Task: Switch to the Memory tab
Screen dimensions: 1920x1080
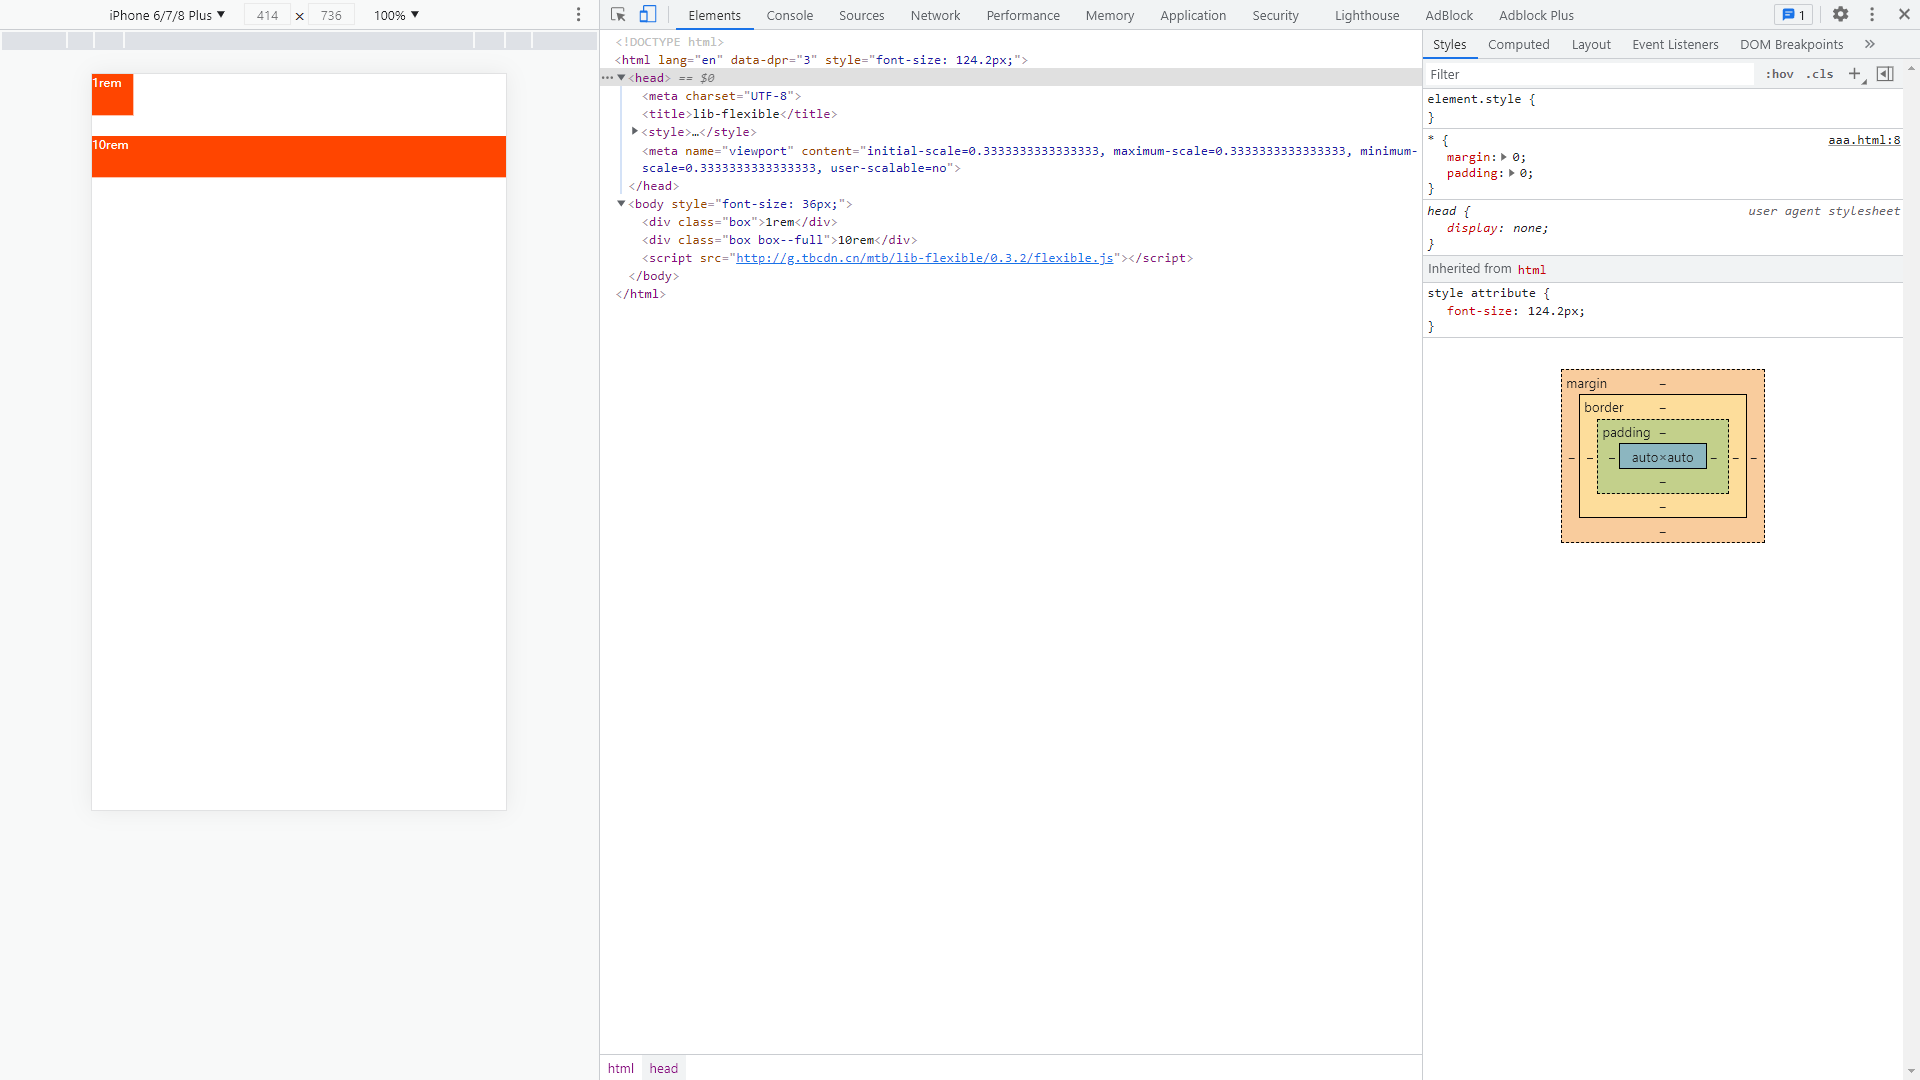Action: tap(1110, 15)
